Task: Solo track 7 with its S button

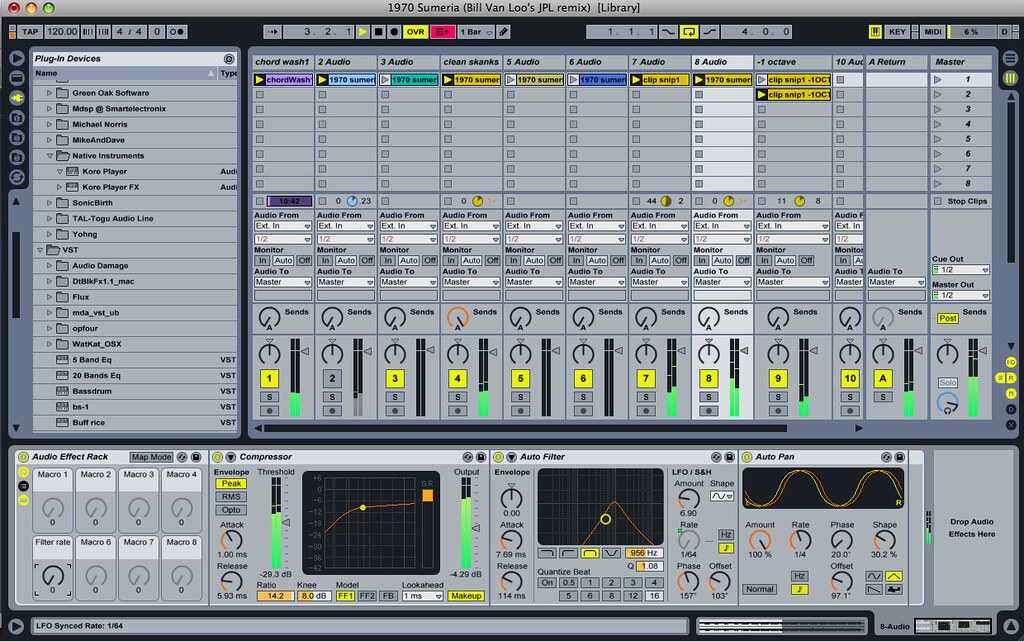Action: click(x=645, y=397)
